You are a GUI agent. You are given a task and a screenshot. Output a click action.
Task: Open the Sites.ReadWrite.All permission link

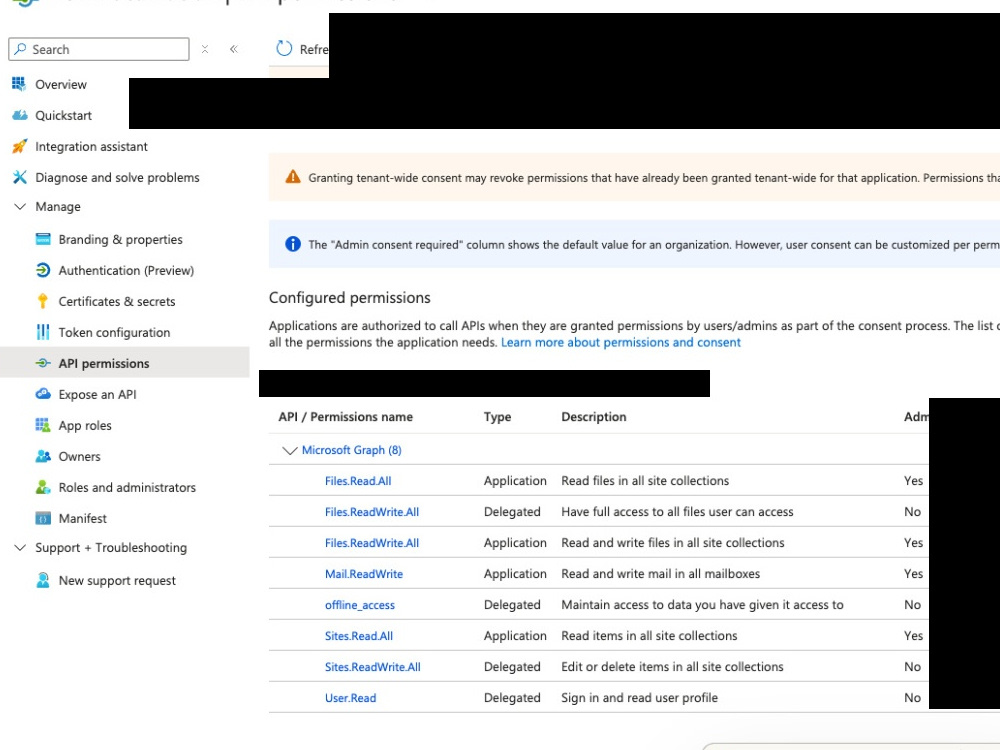coord(372,667)
